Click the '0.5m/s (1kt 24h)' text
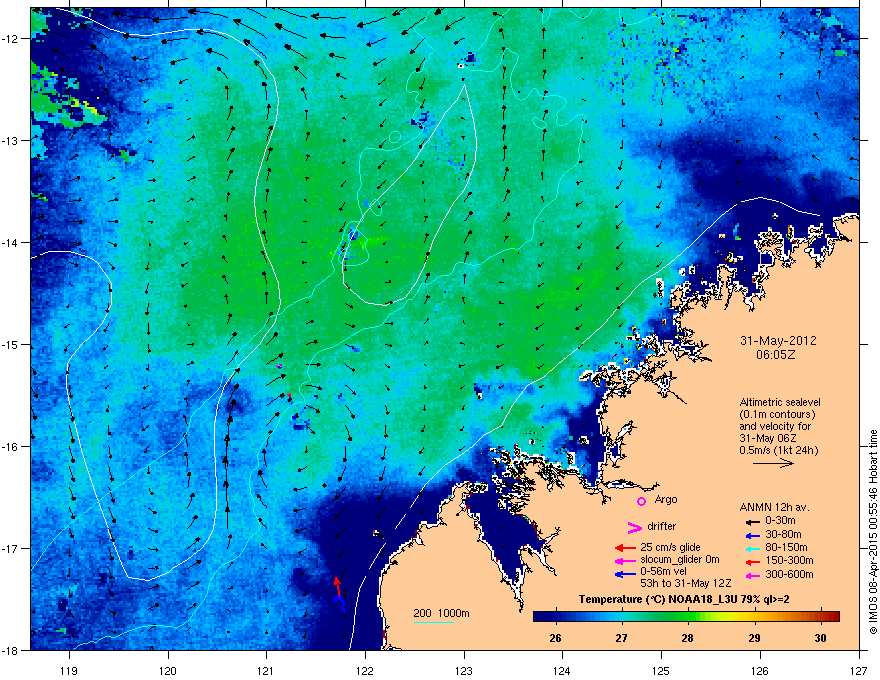The width and height of the screenshot is (880, 680). point(779,450)
